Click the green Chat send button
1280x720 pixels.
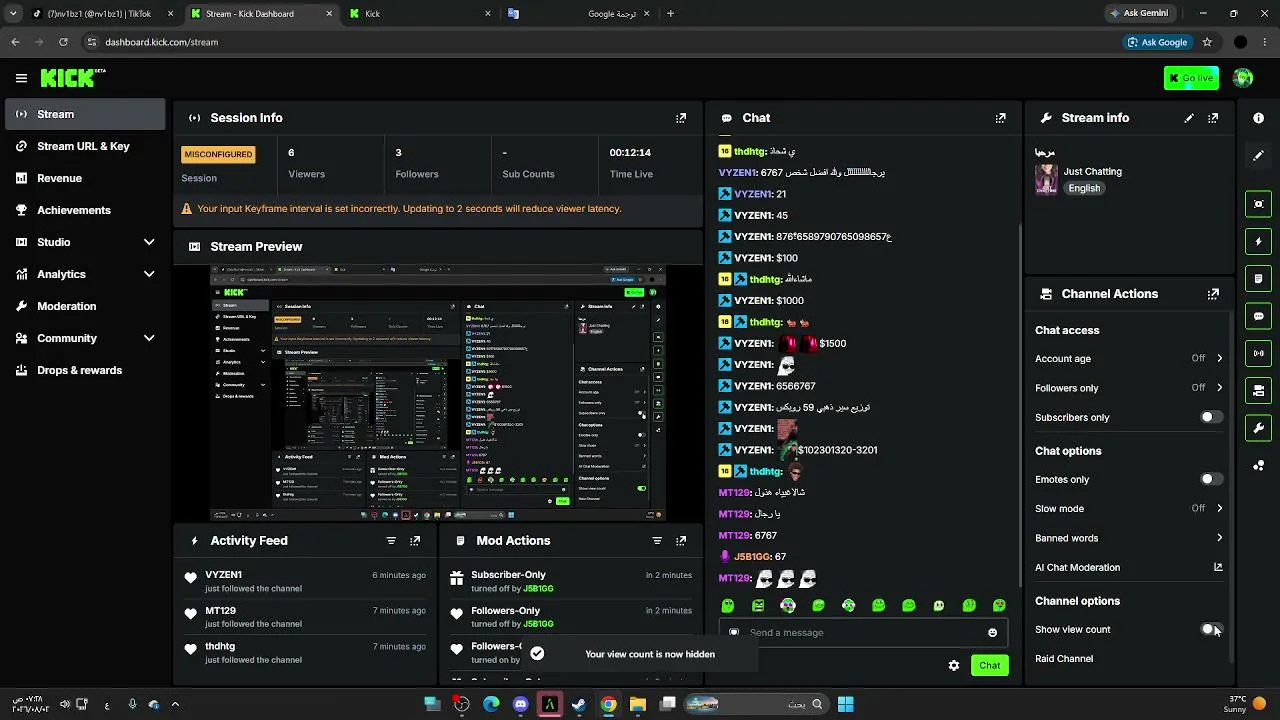[x=989, y=665]
